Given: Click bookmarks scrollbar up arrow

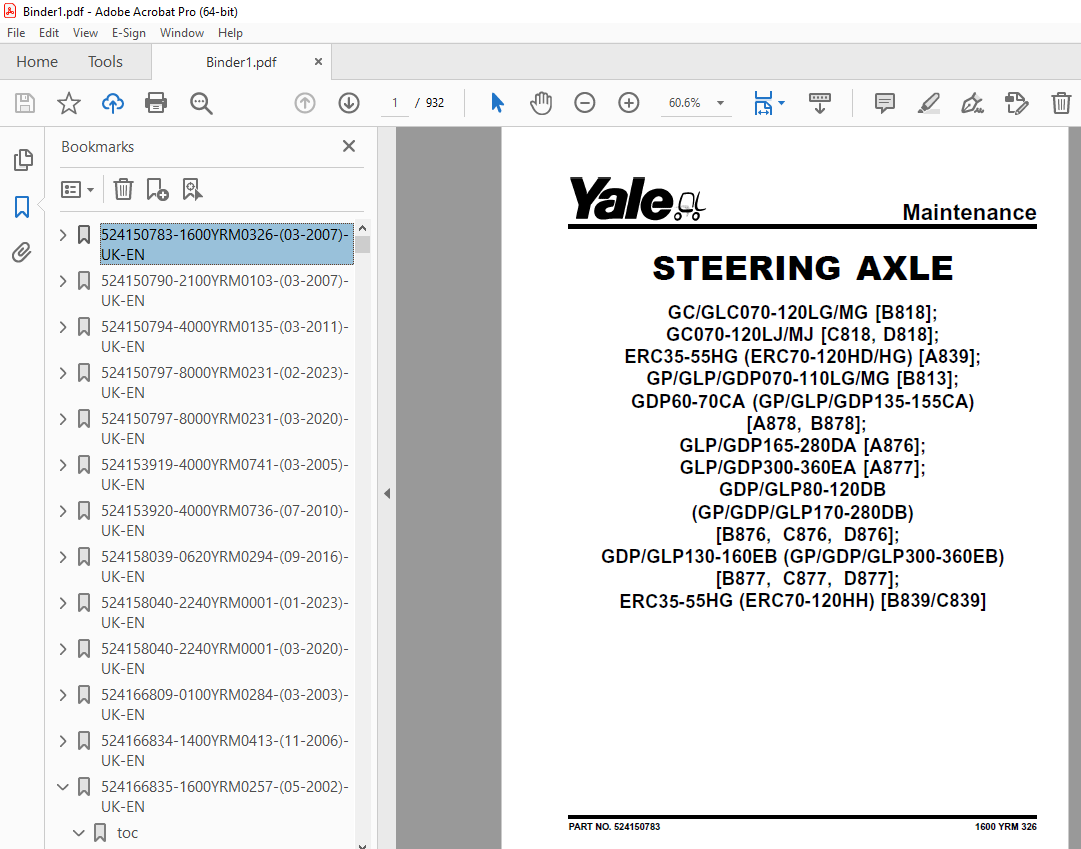Looking at the screenshot, I should 363,228.
